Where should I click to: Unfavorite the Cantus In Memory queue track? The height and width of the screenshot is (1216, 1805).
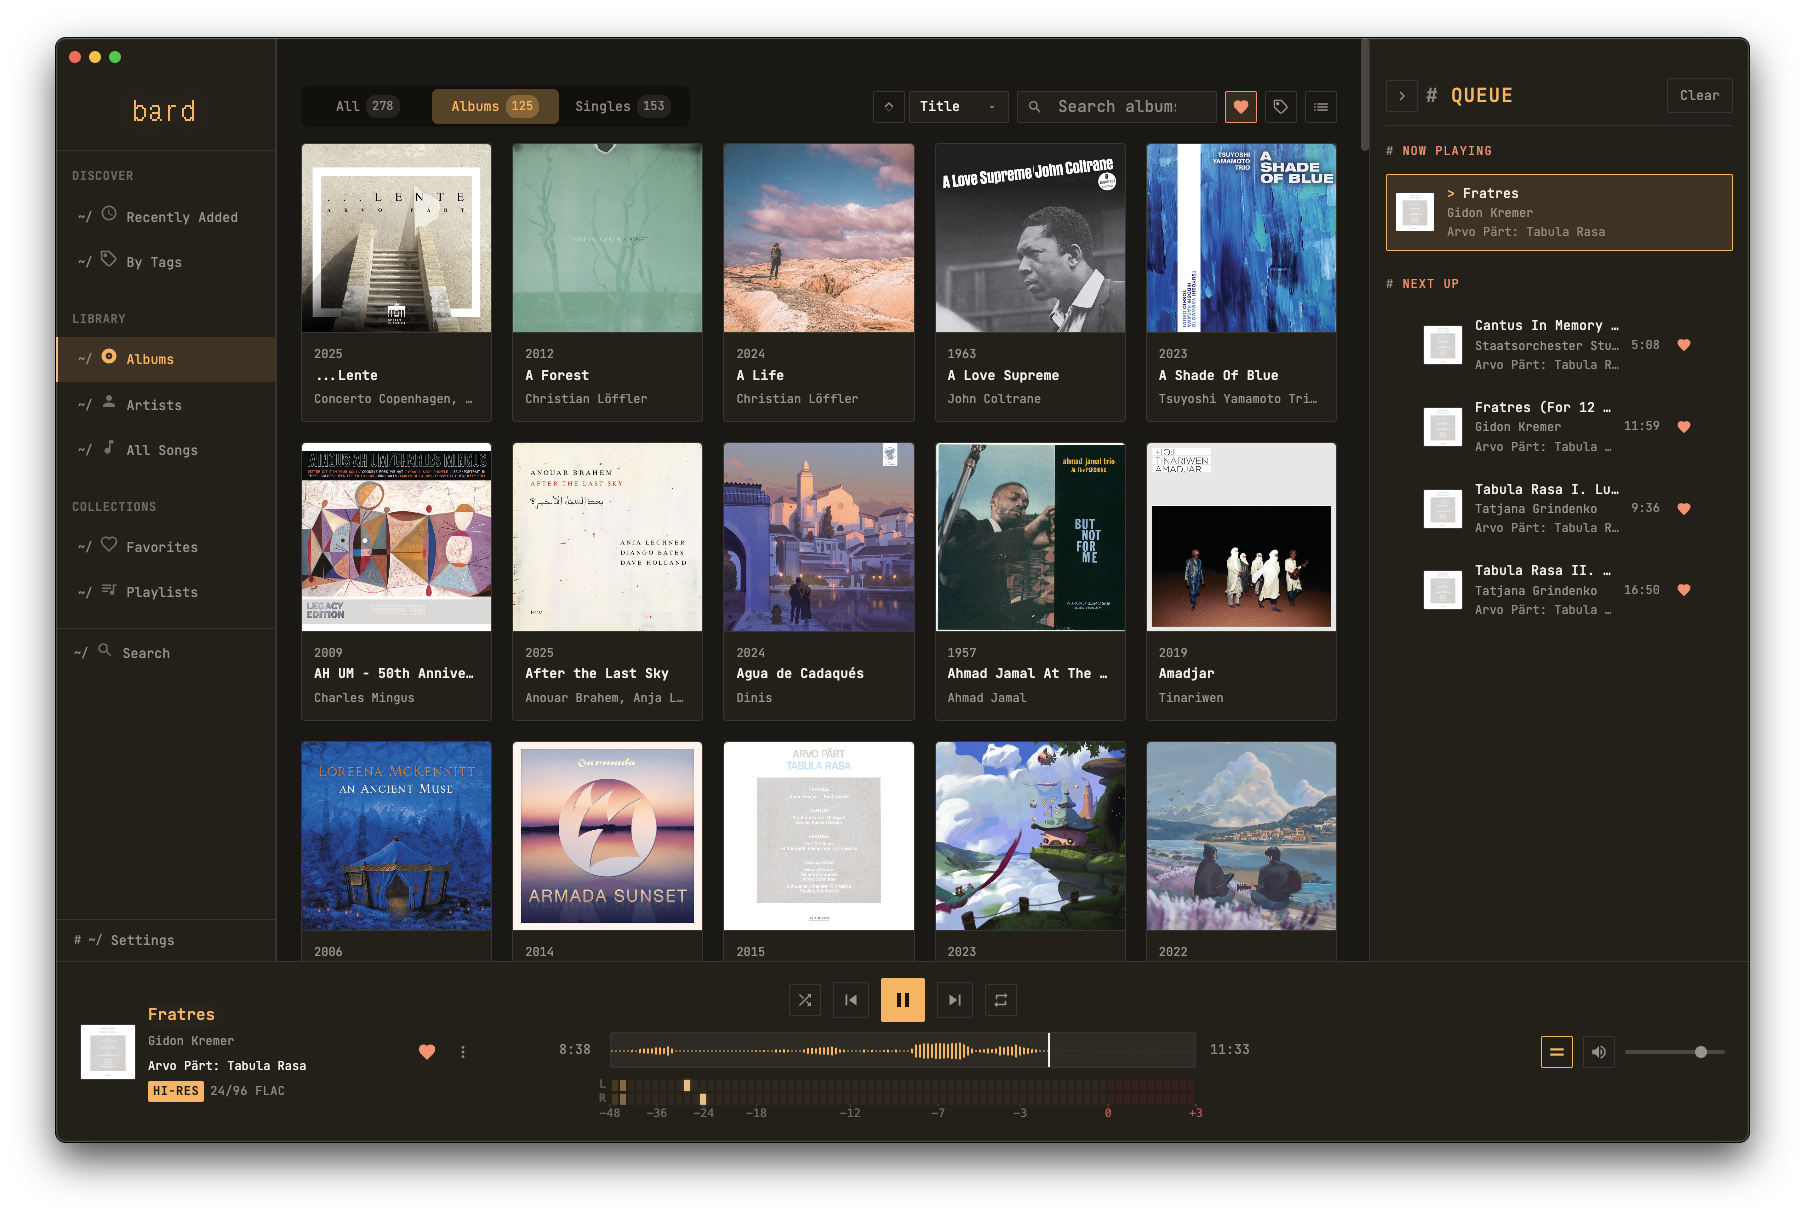[x=1684, y=344]
